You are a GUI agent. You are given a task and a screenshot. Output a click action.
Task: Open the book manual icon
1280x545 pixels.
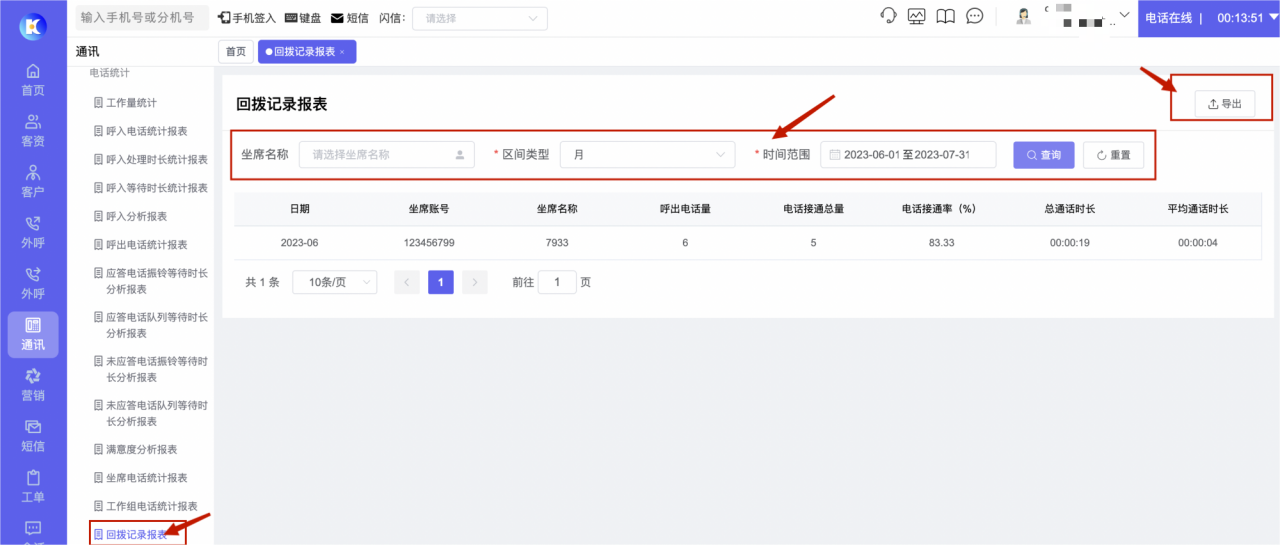pos(945,16)
